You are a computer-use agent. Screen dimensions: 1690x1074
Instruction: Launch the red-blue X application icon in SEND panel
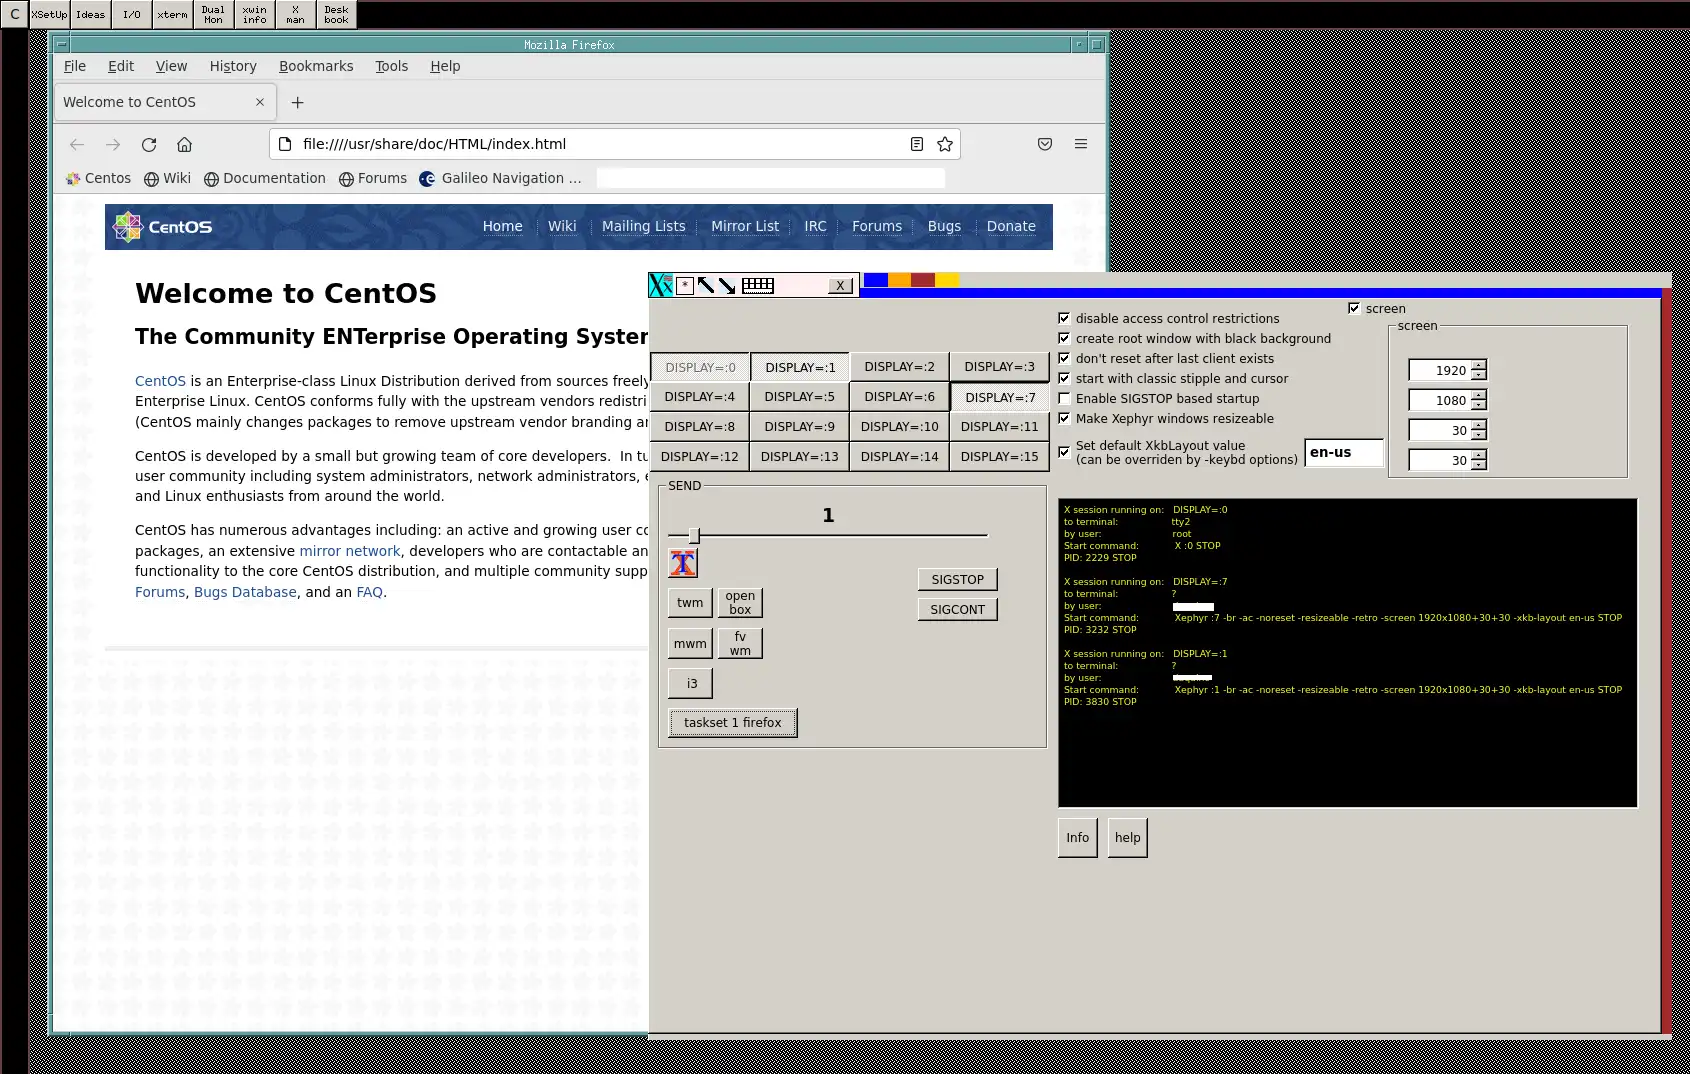(x=683, y=563)
